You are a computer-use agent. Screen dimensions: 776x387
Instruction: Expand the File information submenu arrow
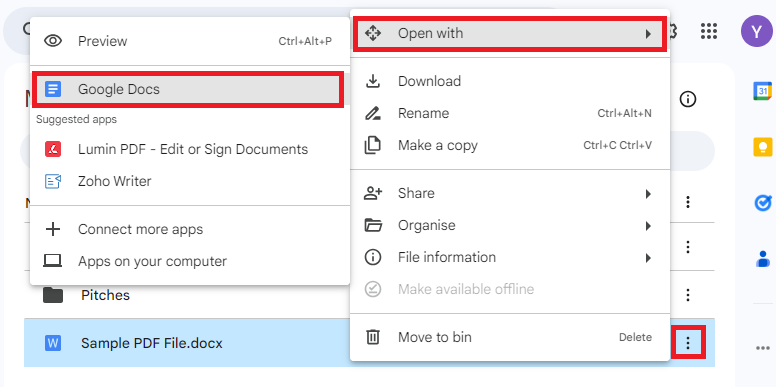pyautogui.click(x=648, y=258)
